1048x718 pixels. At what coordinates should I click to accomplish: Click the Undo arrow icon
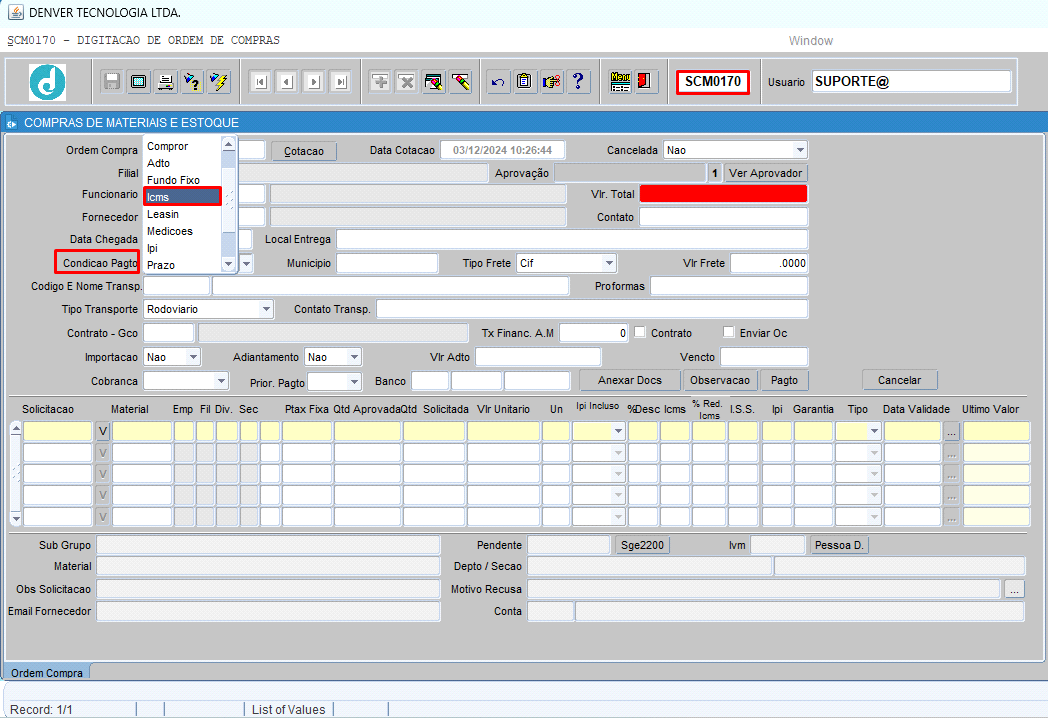(x=498, y=82)
